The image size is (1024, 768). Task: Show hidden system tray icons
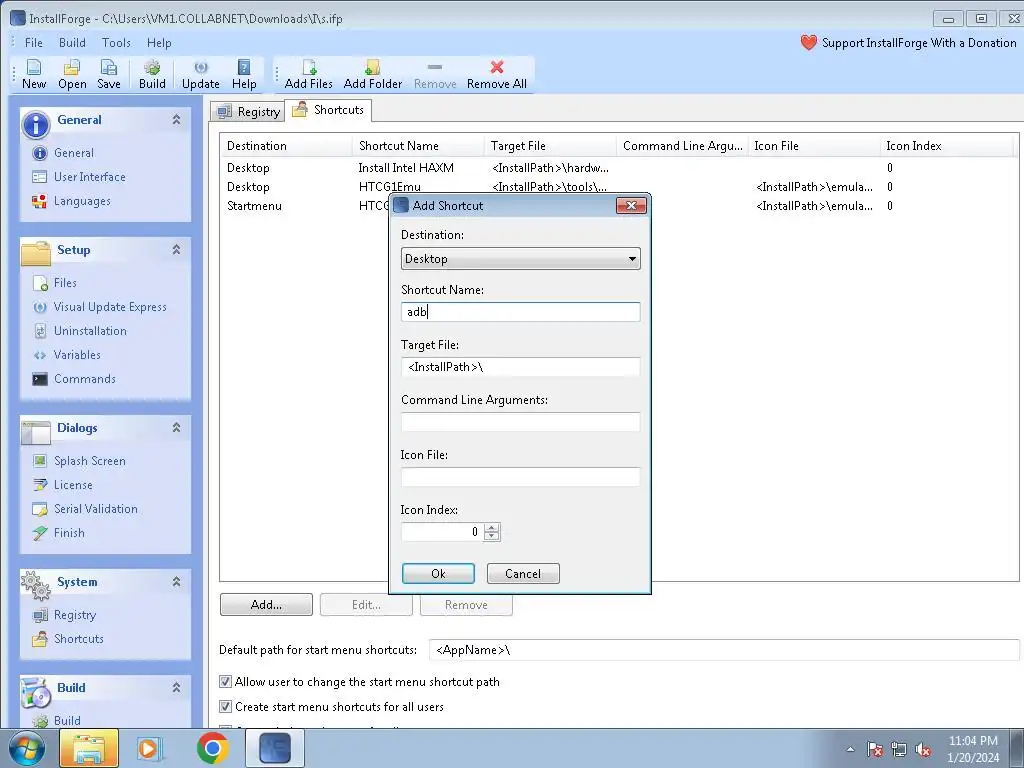850,749
